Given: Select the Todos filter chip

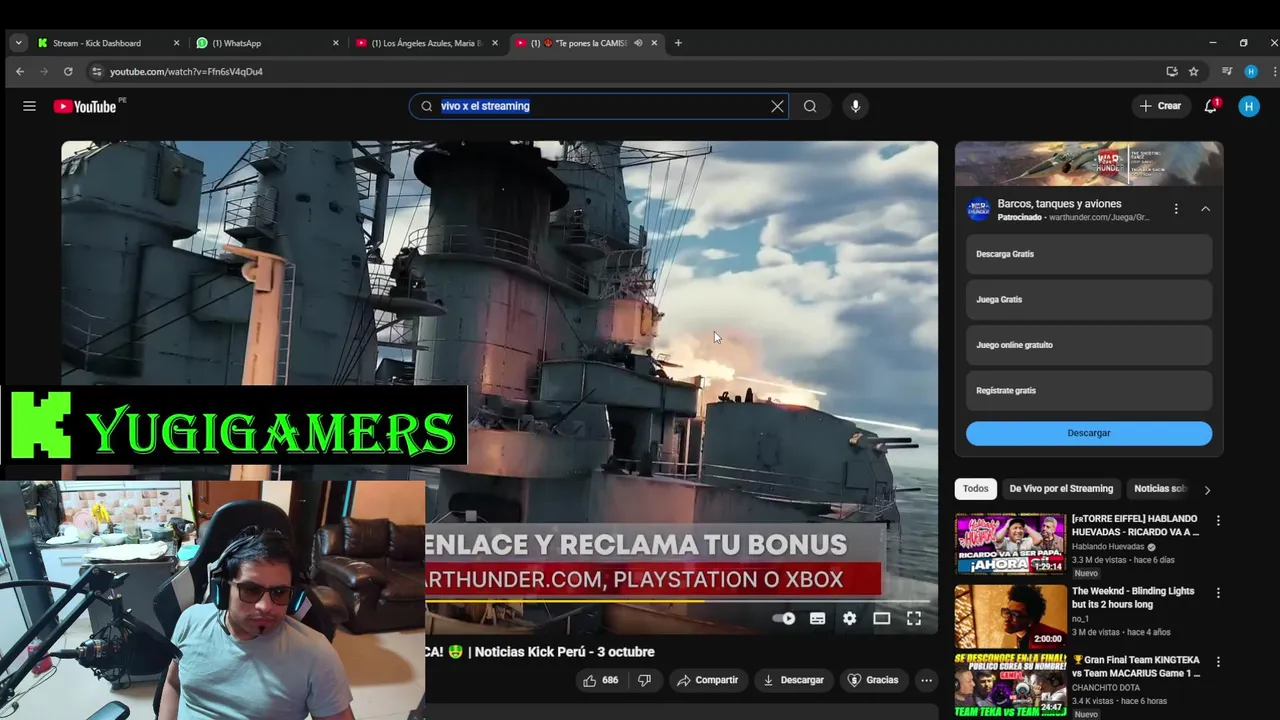Looking at the screenshot, I should pos(976,489).
